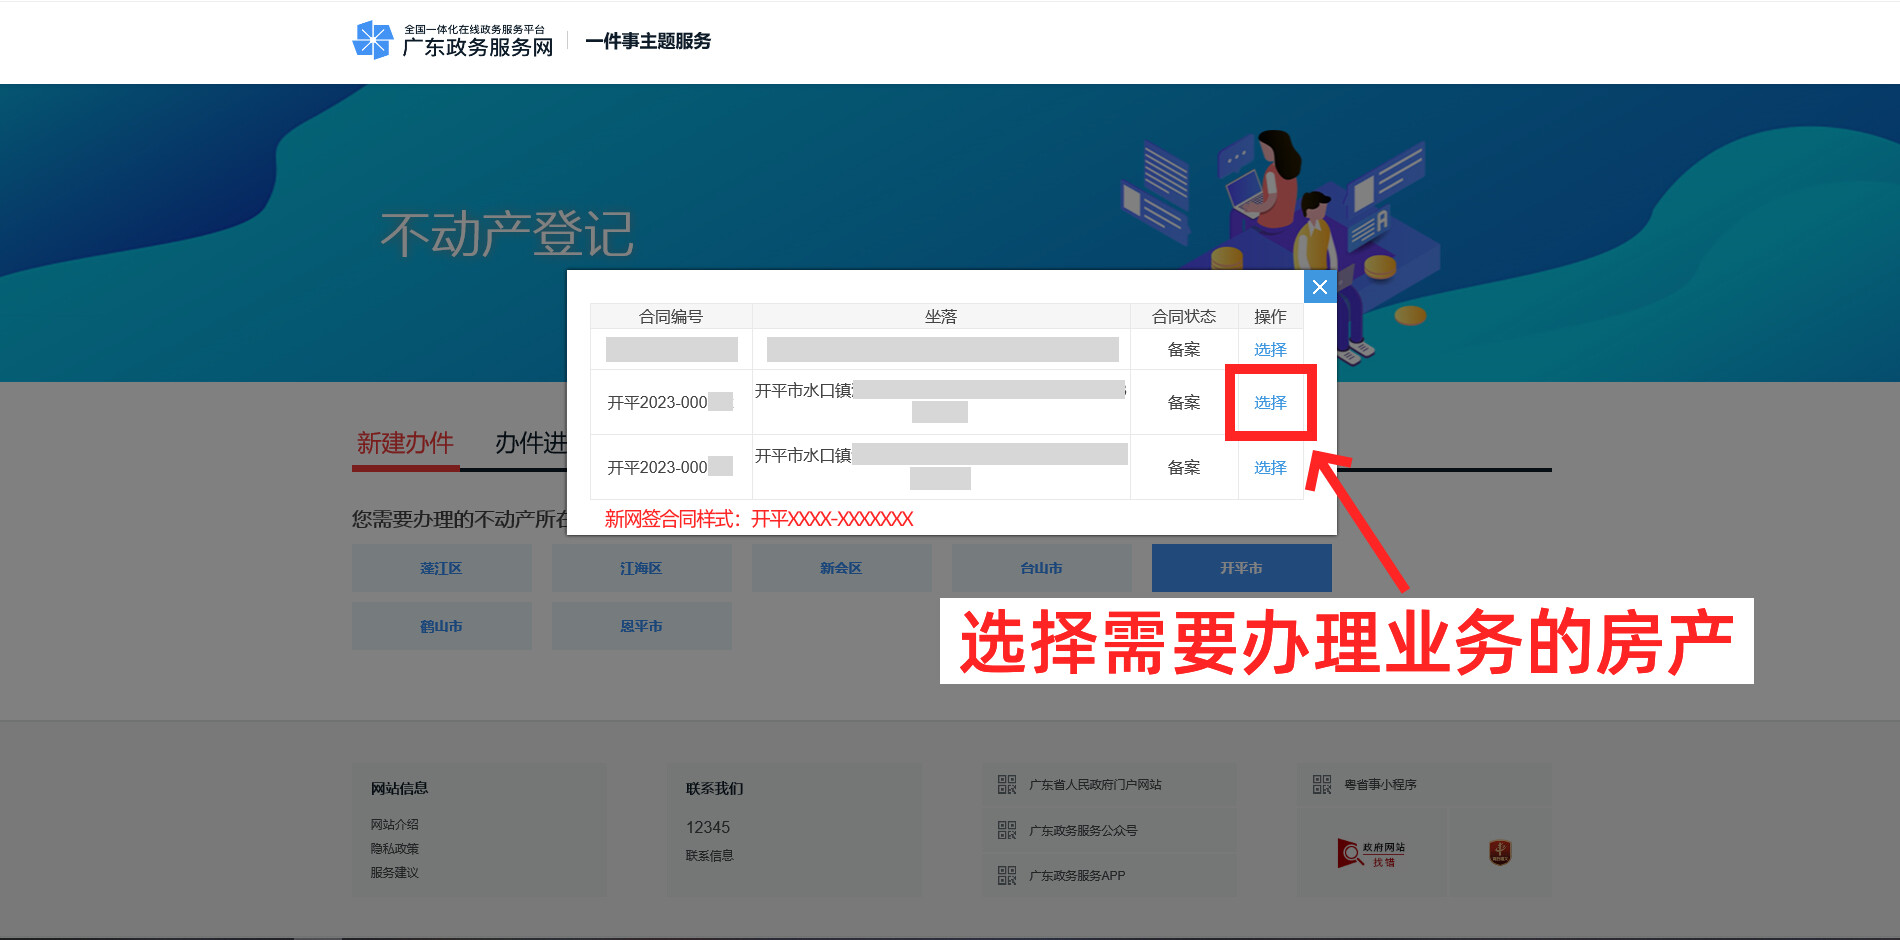Open the 网站介绍 footer link
Screen dimensions: 1900x940
point(395,824)
